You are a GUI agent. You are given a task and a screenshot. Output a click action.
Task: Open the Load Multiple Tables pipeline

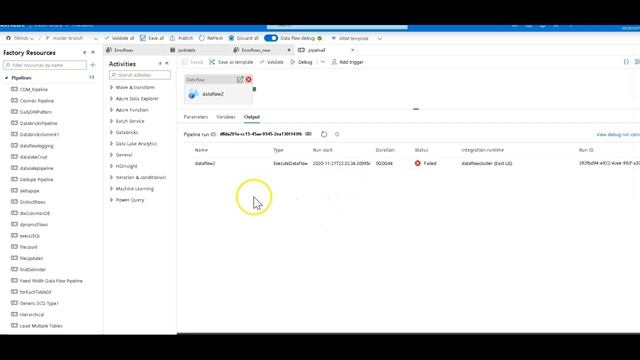(41, 326)
